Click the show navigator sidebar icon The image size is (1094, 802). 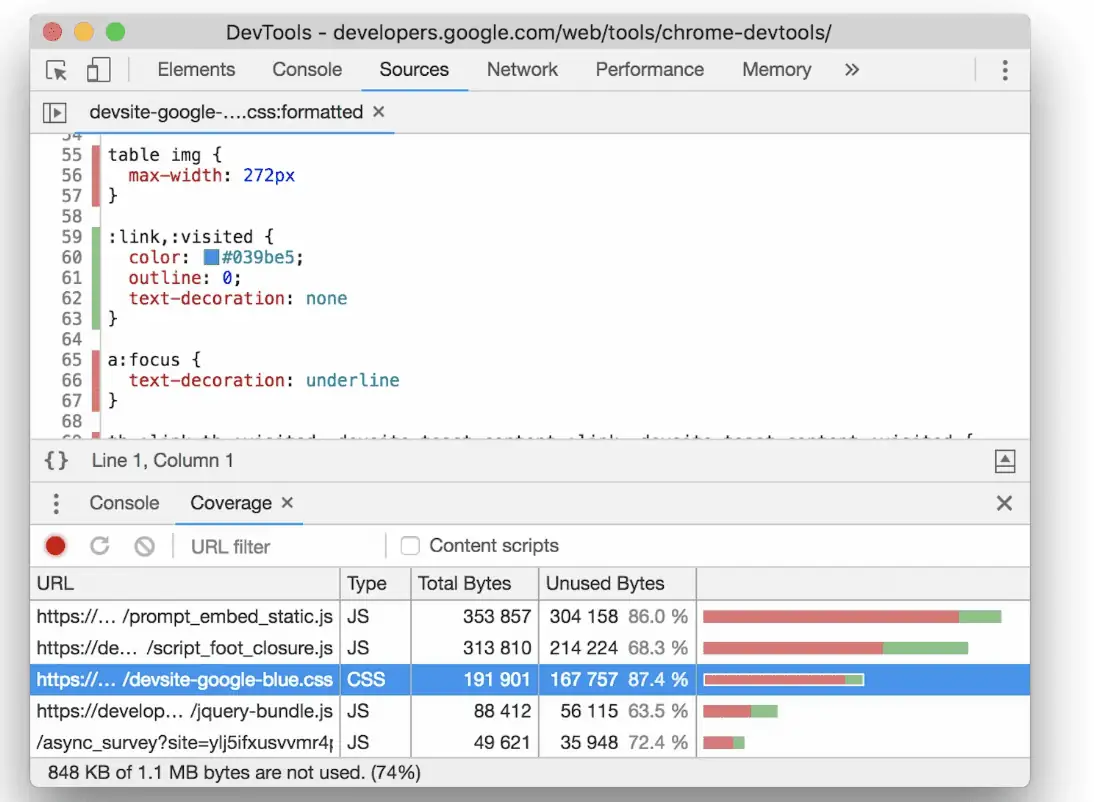point(57,112)
